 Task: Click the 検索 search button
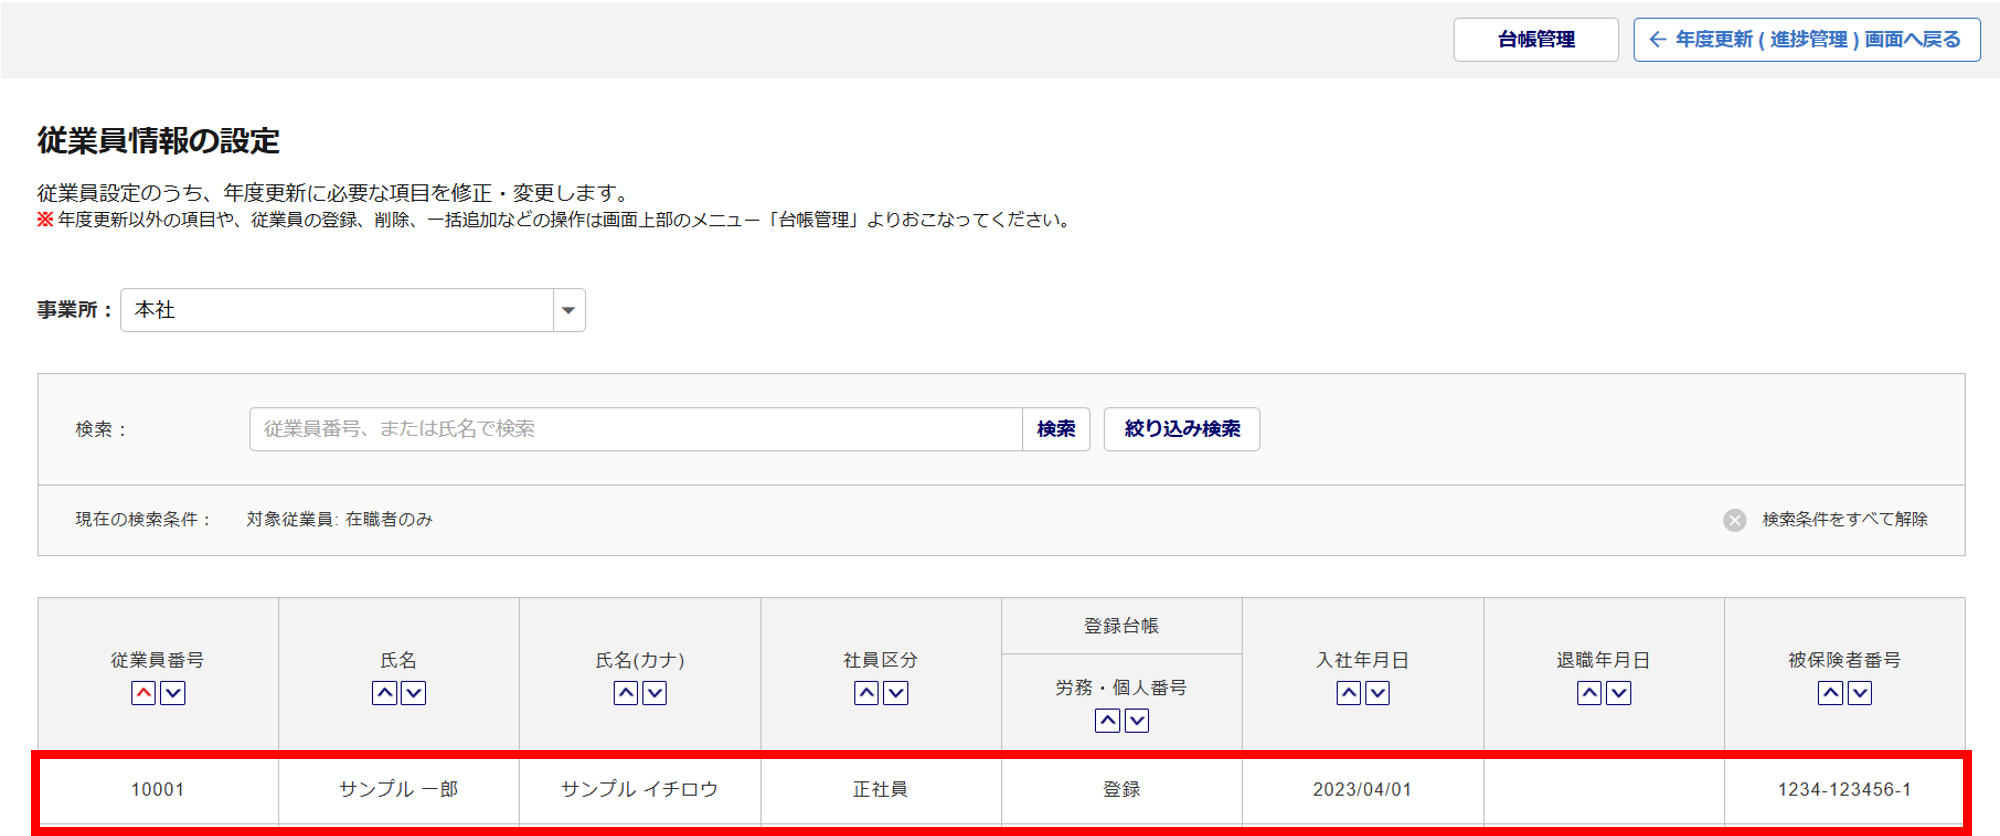[1056, 429]
